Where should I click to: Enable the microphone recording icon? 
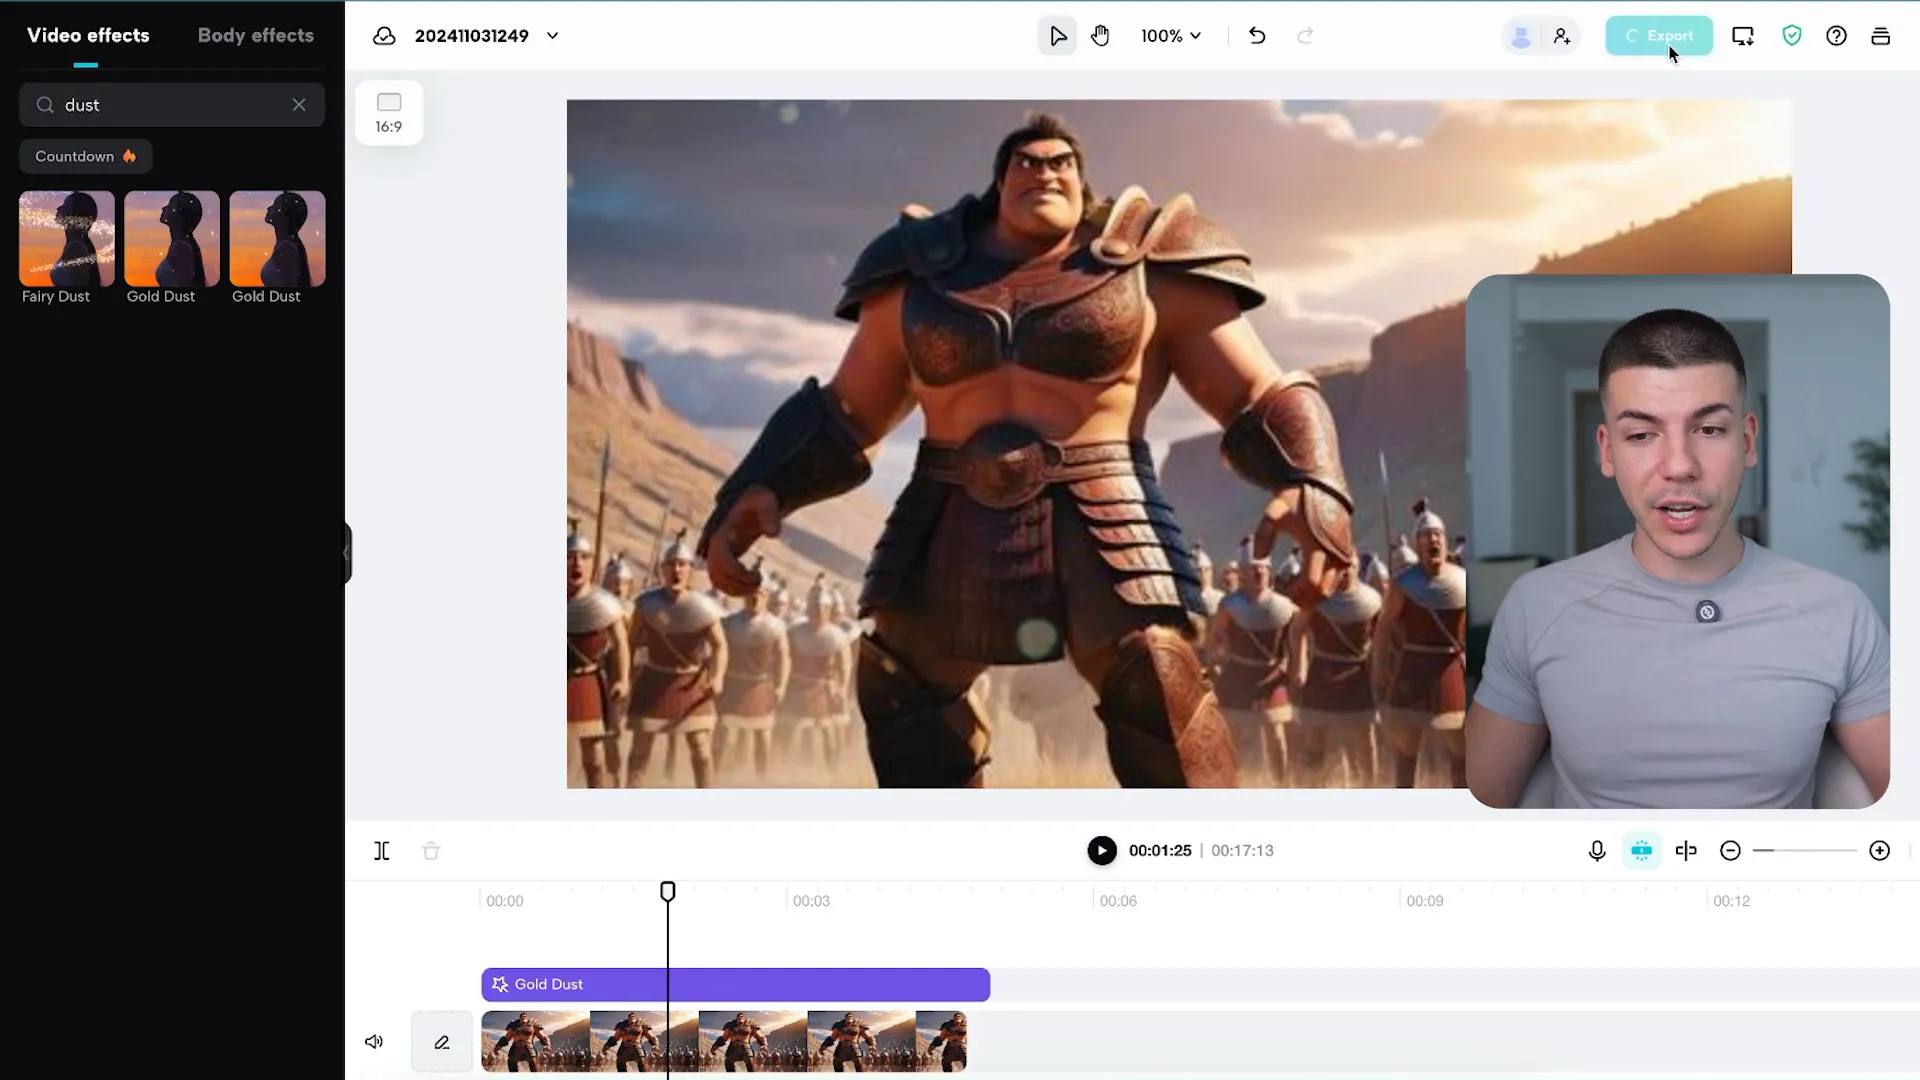coord(1597,851)
